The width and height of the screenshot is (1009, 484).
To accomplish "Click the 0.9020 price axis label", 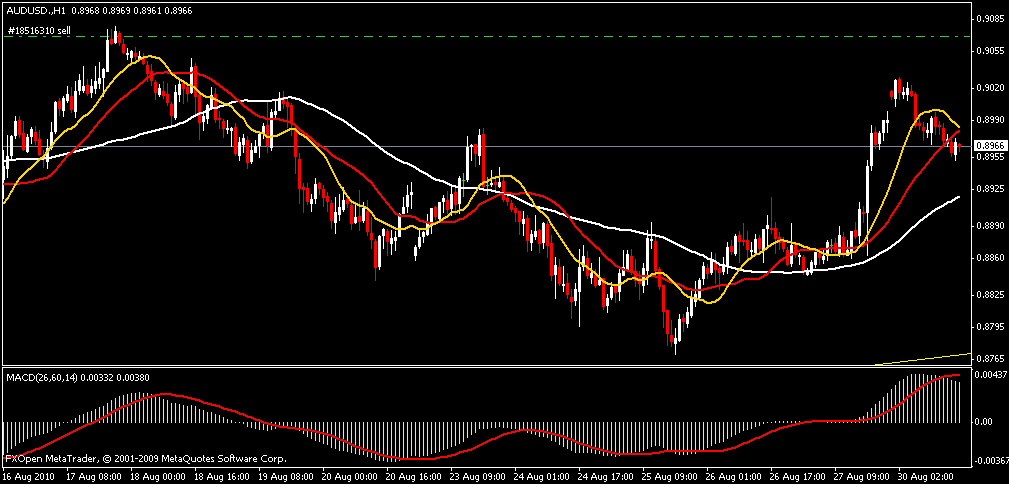I will click(x=990, y=88).
